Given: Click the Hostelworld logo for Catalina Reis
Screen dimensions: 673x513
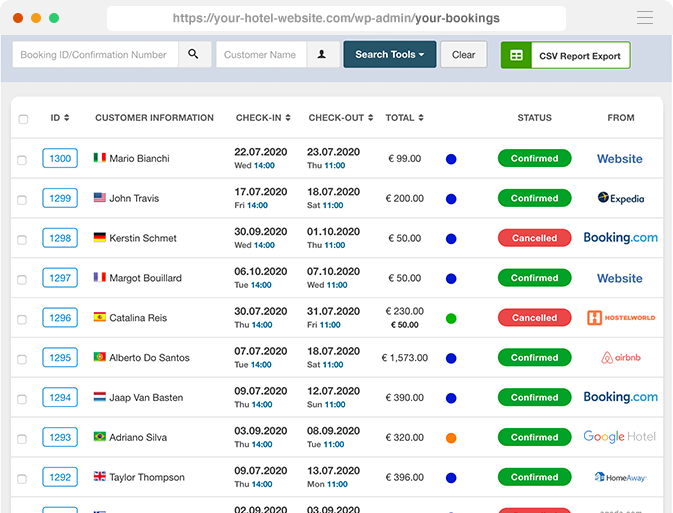Looking at the screenshot, I should [621, 318].
